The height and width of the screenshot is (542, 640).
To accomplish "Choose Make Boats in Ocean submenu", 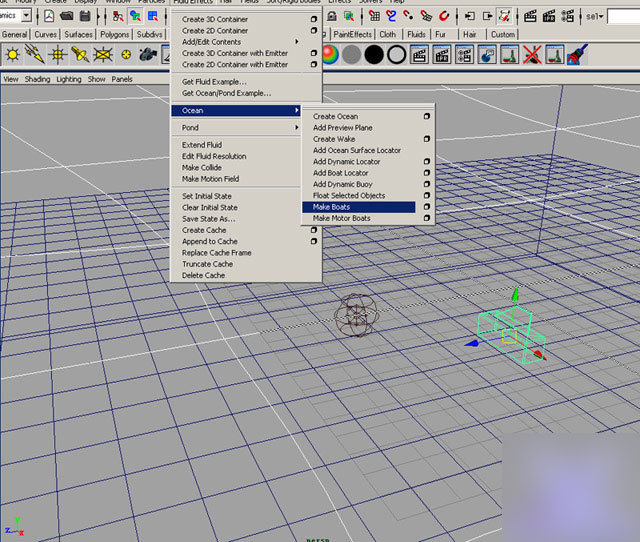I will pos(359,207).
